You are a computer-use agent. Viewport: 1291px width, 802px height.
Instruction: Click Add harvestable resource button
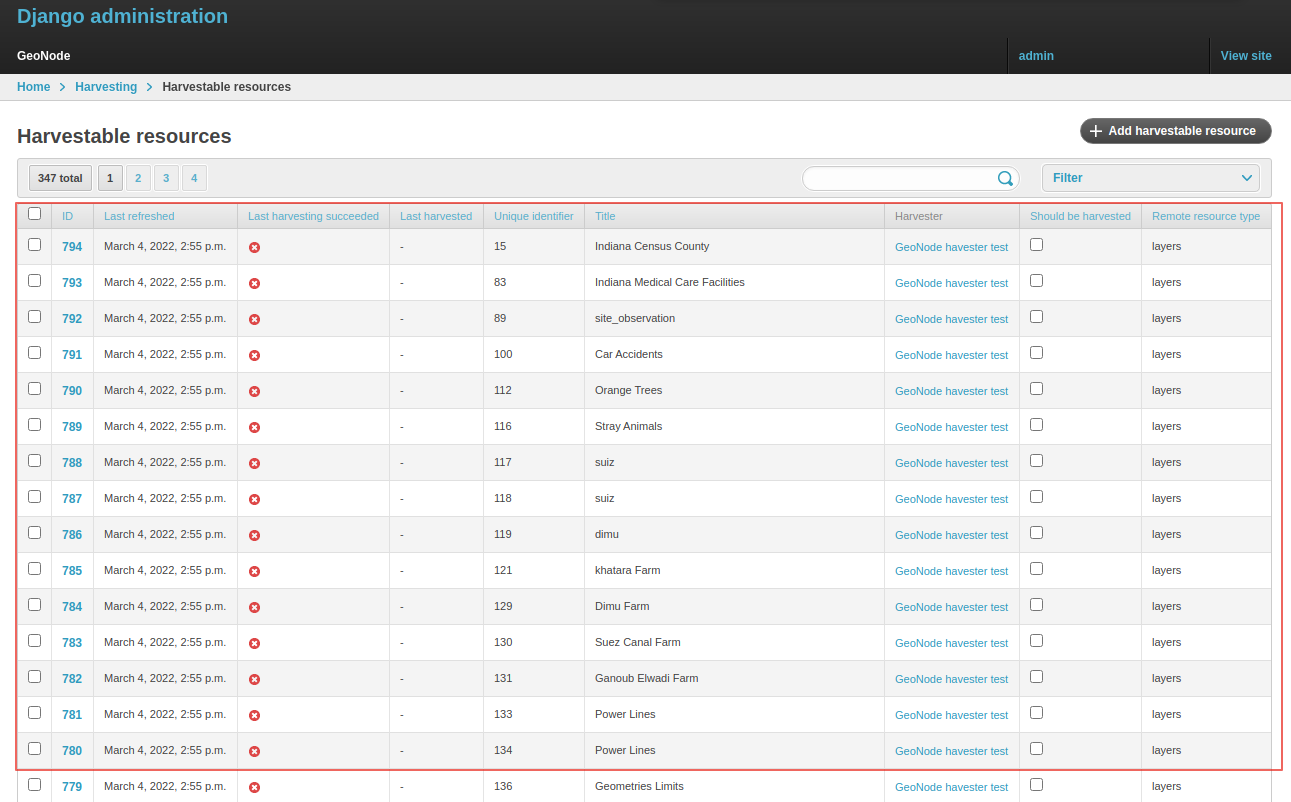tap(1175, 131)
